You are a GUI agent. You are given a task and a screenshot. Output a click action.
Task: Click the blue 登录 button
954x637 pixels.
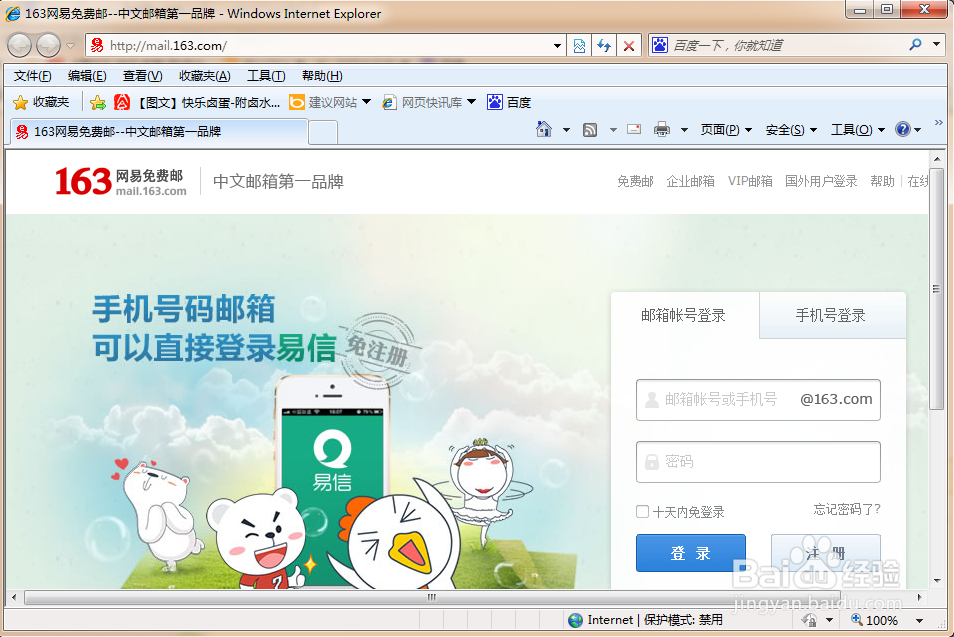point(691,553)
